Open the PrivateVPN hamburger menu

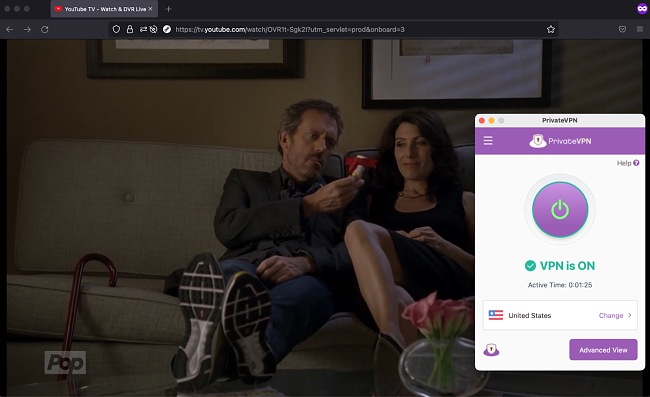(x=488, y=140)
